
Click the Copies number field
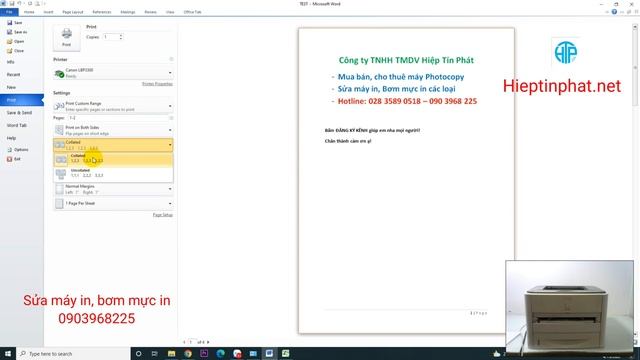(111, 37)
